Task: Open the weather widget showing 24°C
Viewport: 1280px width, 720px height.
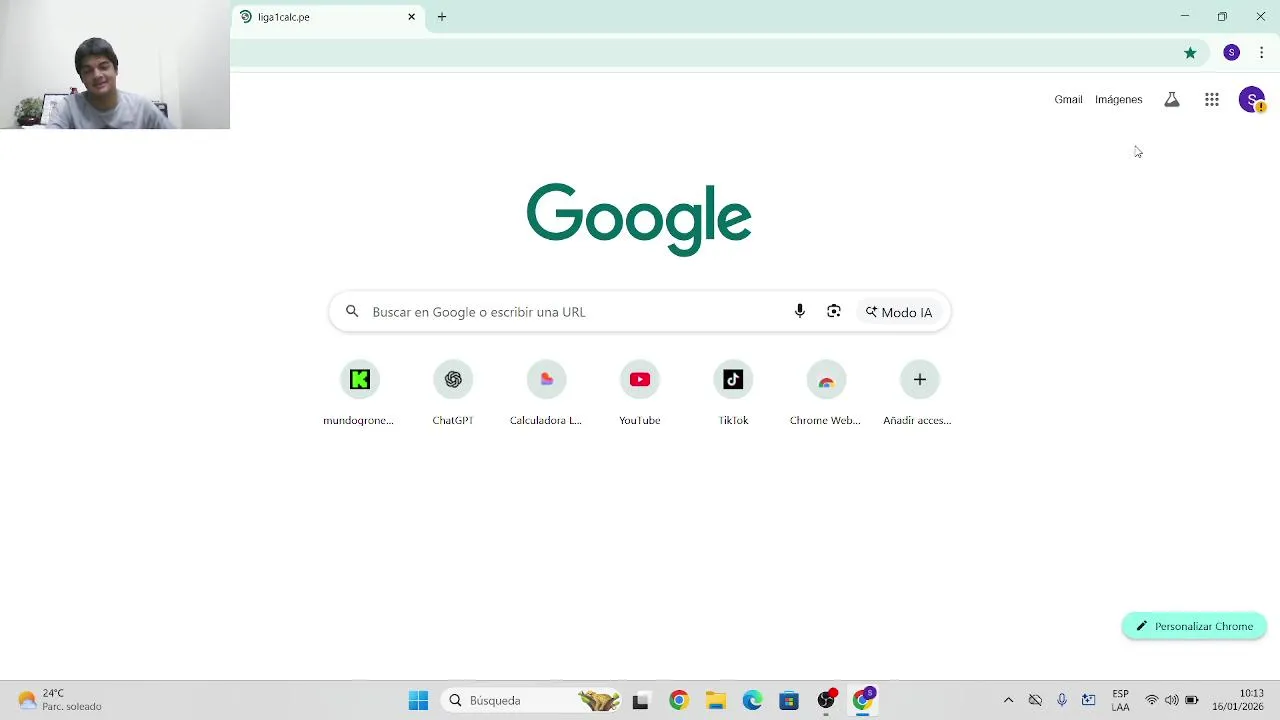Action: coord(60,700)
